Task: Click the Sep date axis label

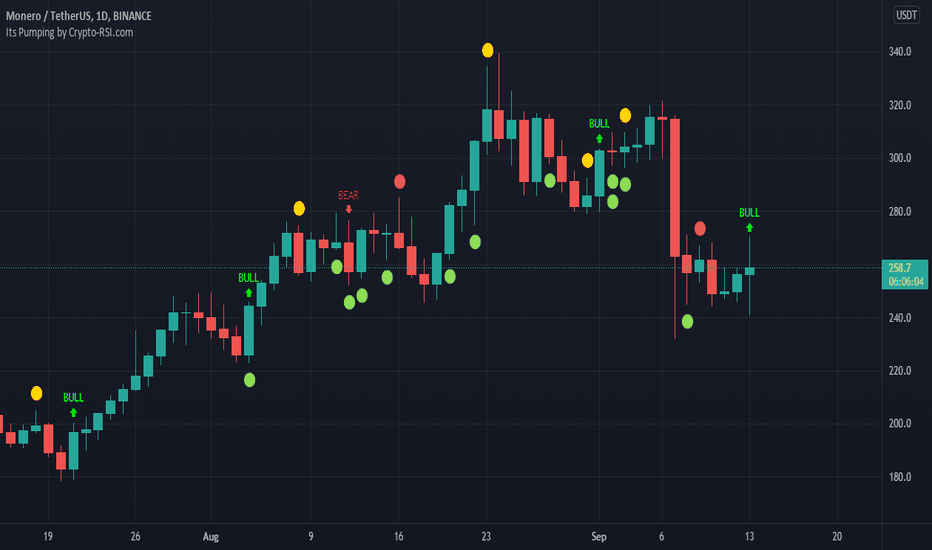Action: point(599,537)
